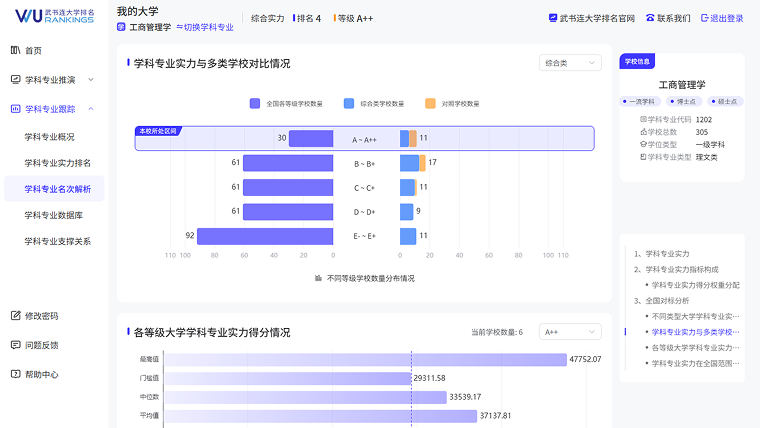This screenshot has width=760, height=428.
Task: Click the 平均值 bar showing 37137.81
Action: click(320, 416)
